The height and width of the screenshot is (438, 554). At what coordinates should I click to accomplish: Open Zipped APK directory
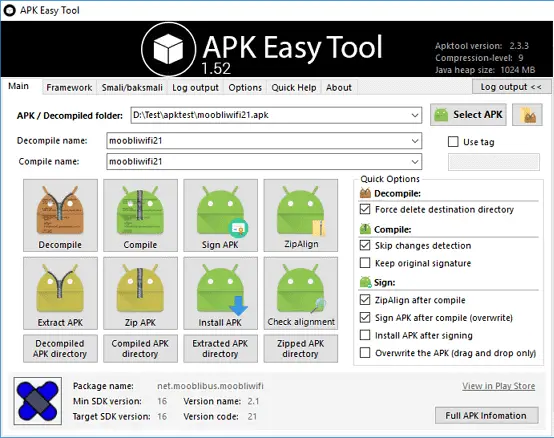coord(301,349)
